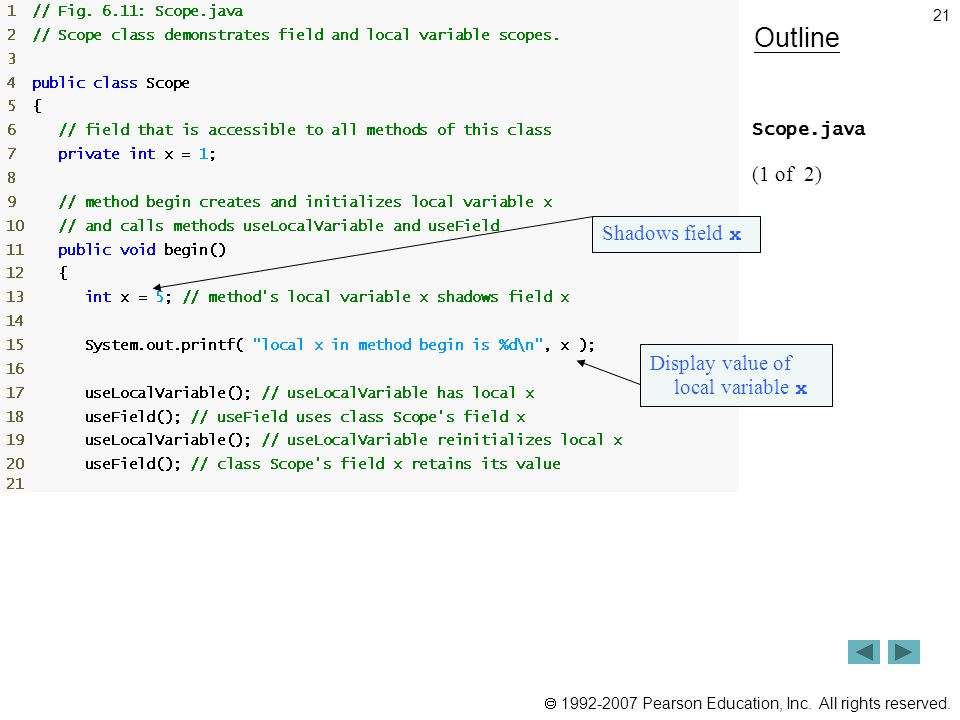Click line number 21 in the code listing
This screenshot has width=960, height=720.
pos(15,484)
